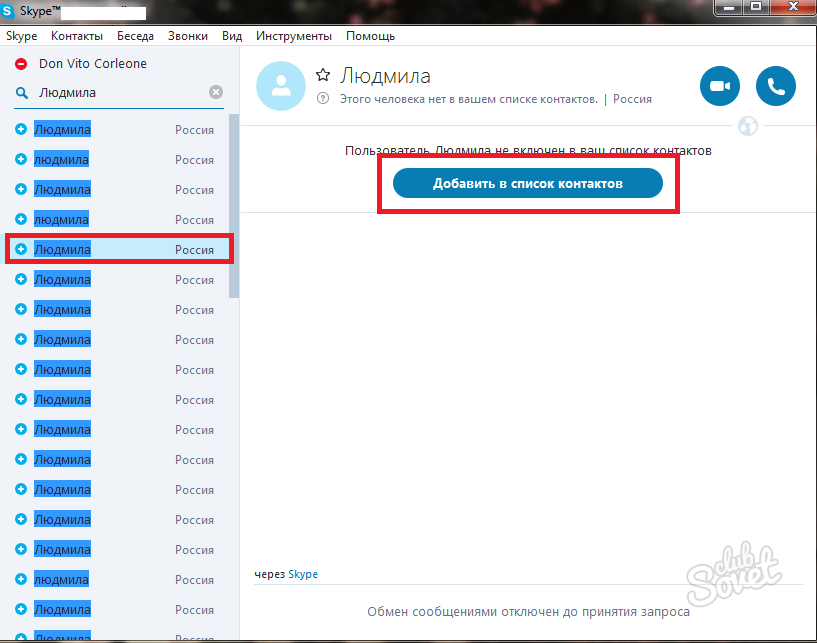The width and height of the screenshot is (817, 643).
Task: Click the red status icon beside Don Vito Corleone
Action: click(x=21, y=64)
